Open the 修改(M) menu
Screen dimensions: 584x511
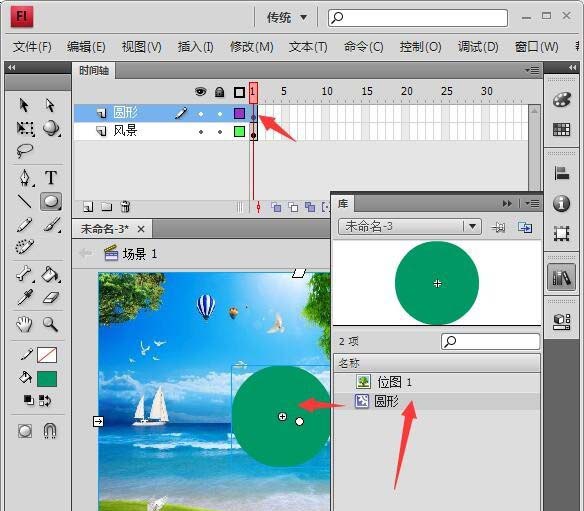[252, 47]
